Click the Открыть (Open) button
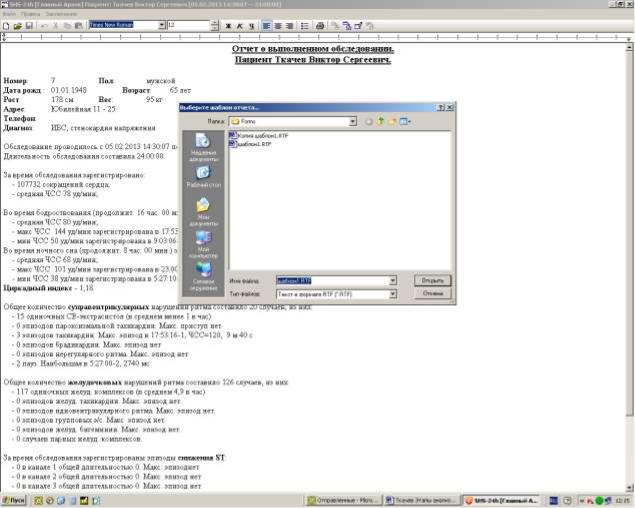The width and height of the screenshot is (635, 508). click(x=433, y=280)
